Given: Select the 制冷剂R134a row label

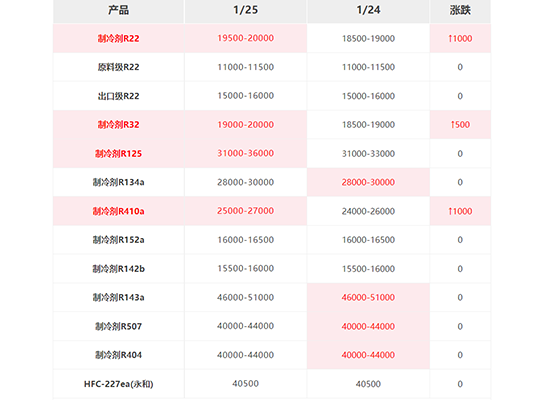Looking at the screenshot, I should tap(119, 182).
